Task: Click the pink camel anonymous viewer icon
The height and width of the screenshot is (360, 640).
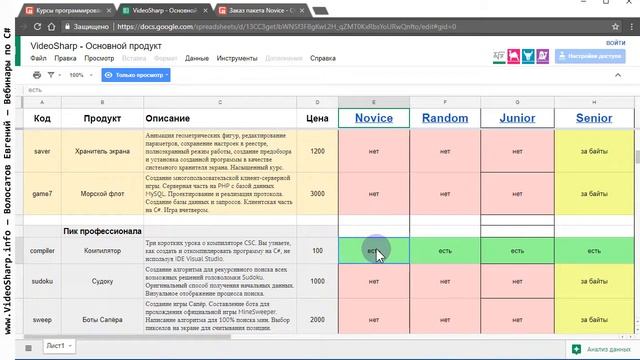Action: 513,56
